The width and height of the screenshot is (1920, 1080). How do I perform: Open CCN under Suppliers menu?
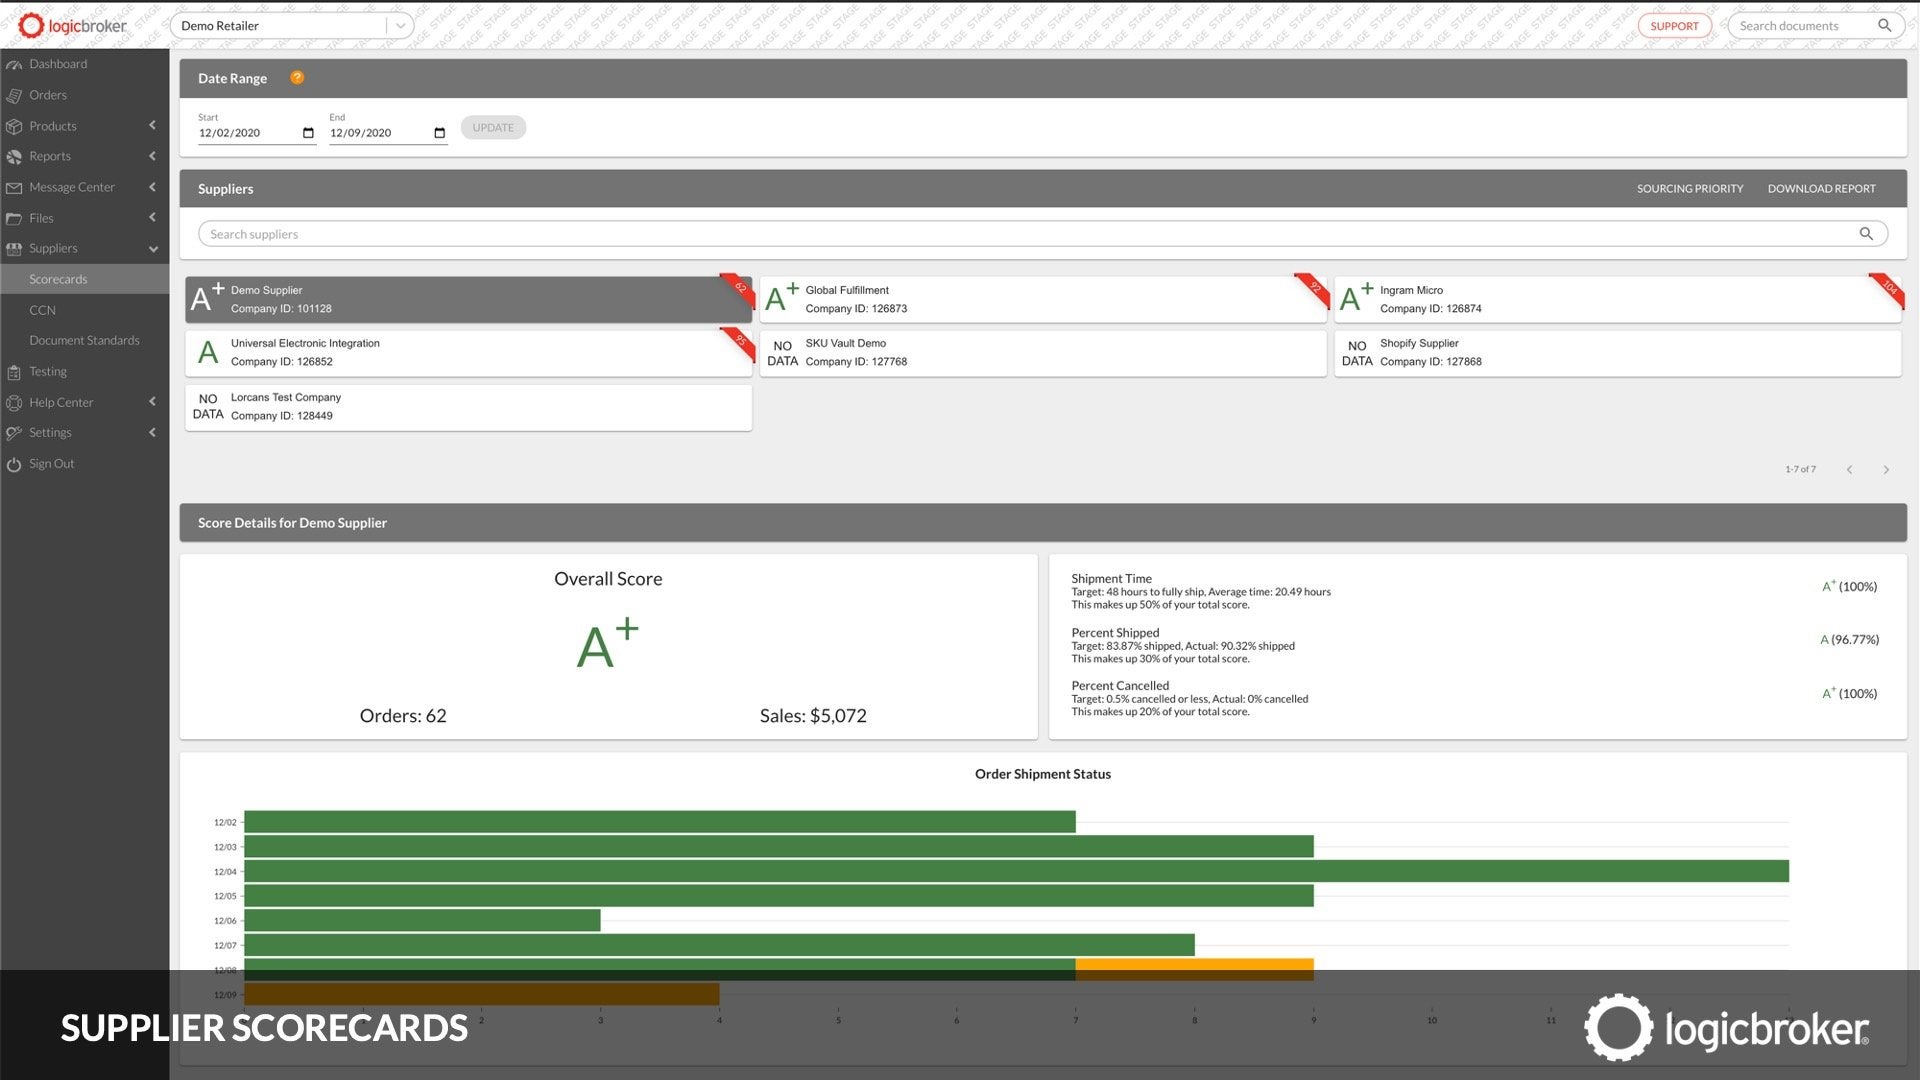coord(43,310)
